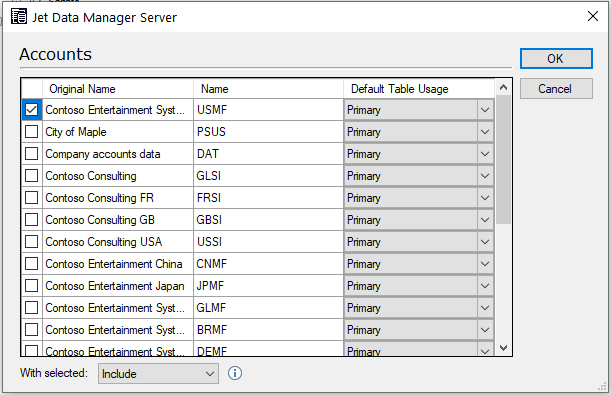Screen dimensions: 611x395
Task: Select the Contoso Consulting USA text
Action: pyautogui.click(x=103, y=242)
